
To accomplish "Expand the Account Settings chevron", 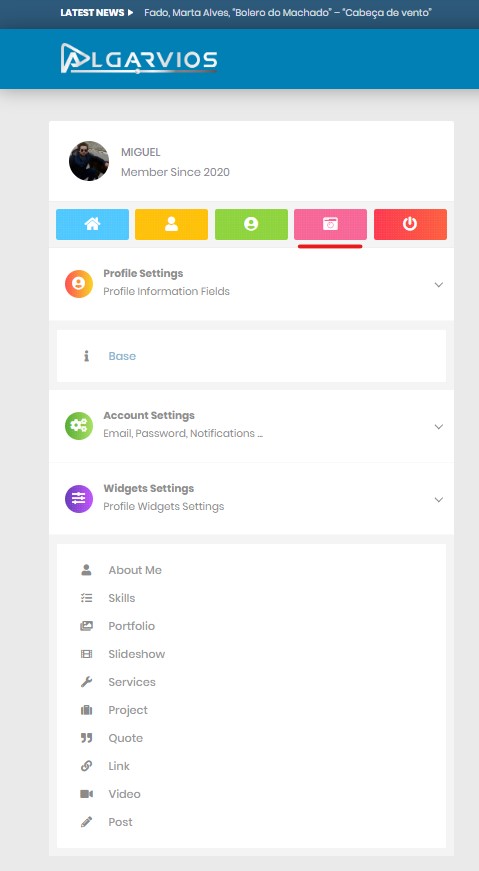I will [438, 427].
